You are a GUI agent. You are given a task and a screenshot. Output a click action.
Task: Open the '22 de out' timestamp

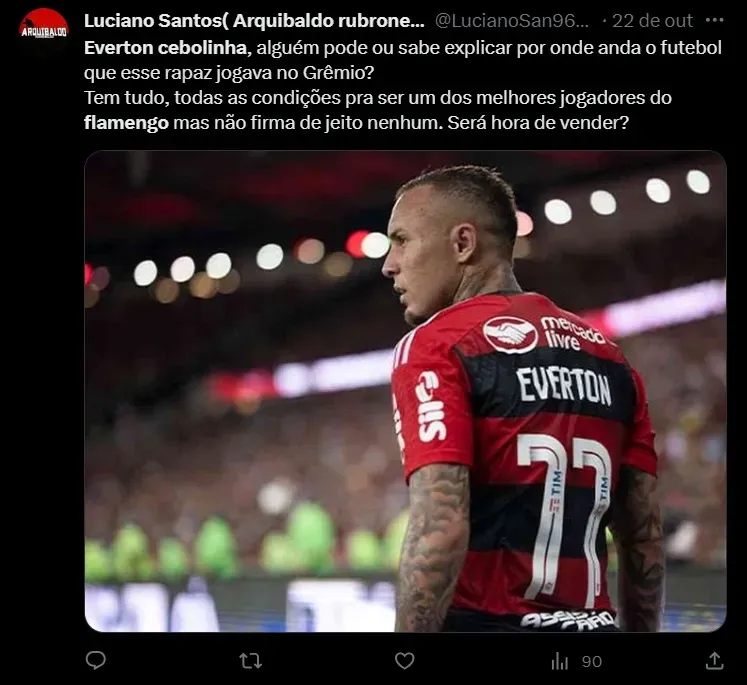coord(652,20)
